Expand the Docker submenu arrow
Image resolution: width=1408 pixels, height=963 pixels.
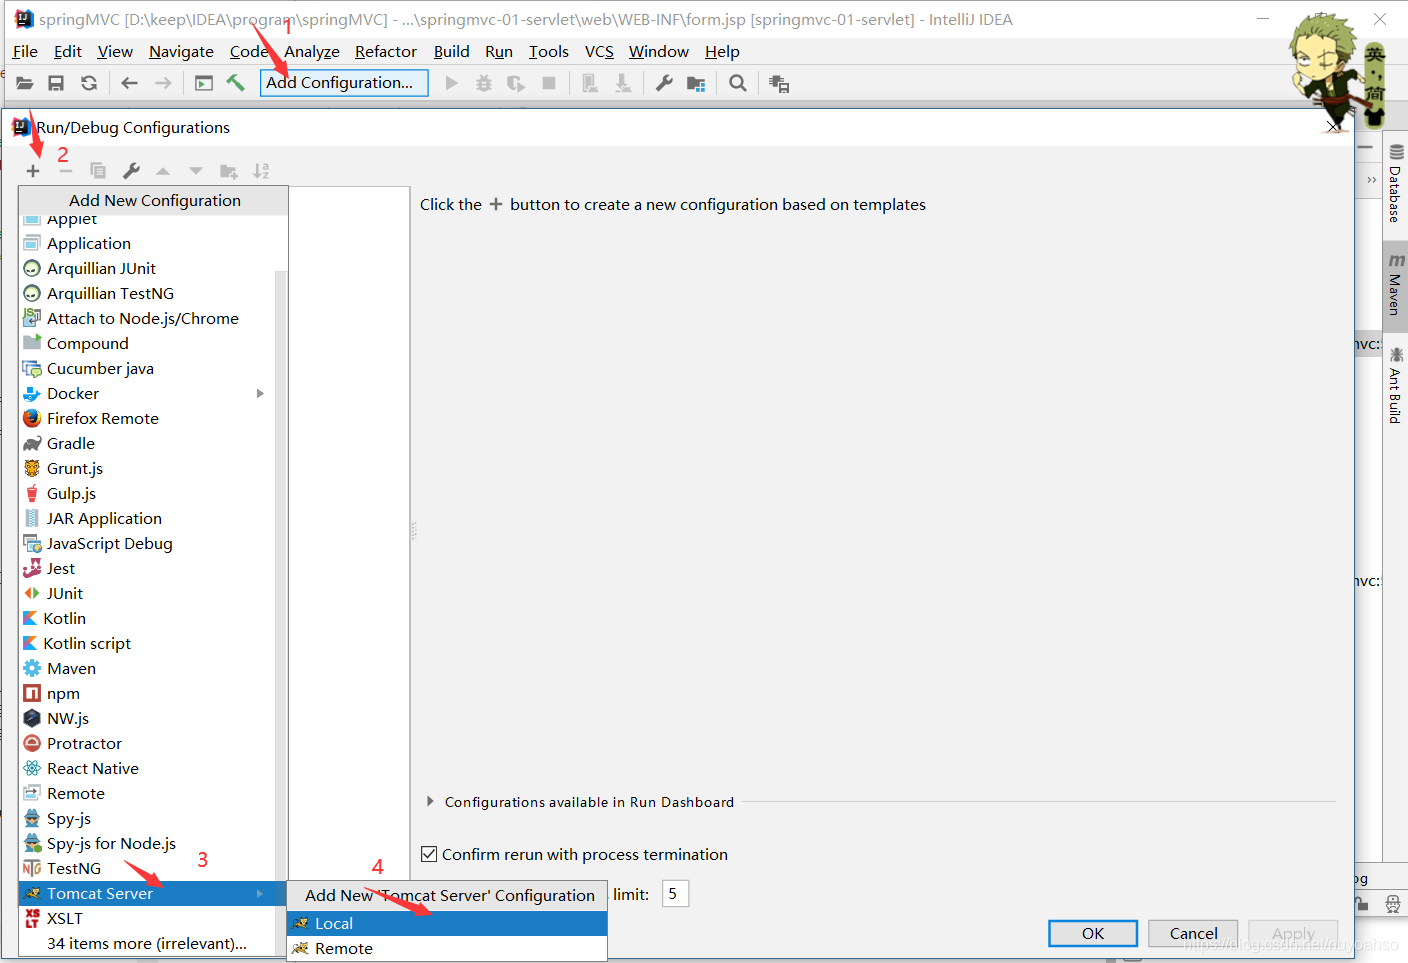click(260, 393)
